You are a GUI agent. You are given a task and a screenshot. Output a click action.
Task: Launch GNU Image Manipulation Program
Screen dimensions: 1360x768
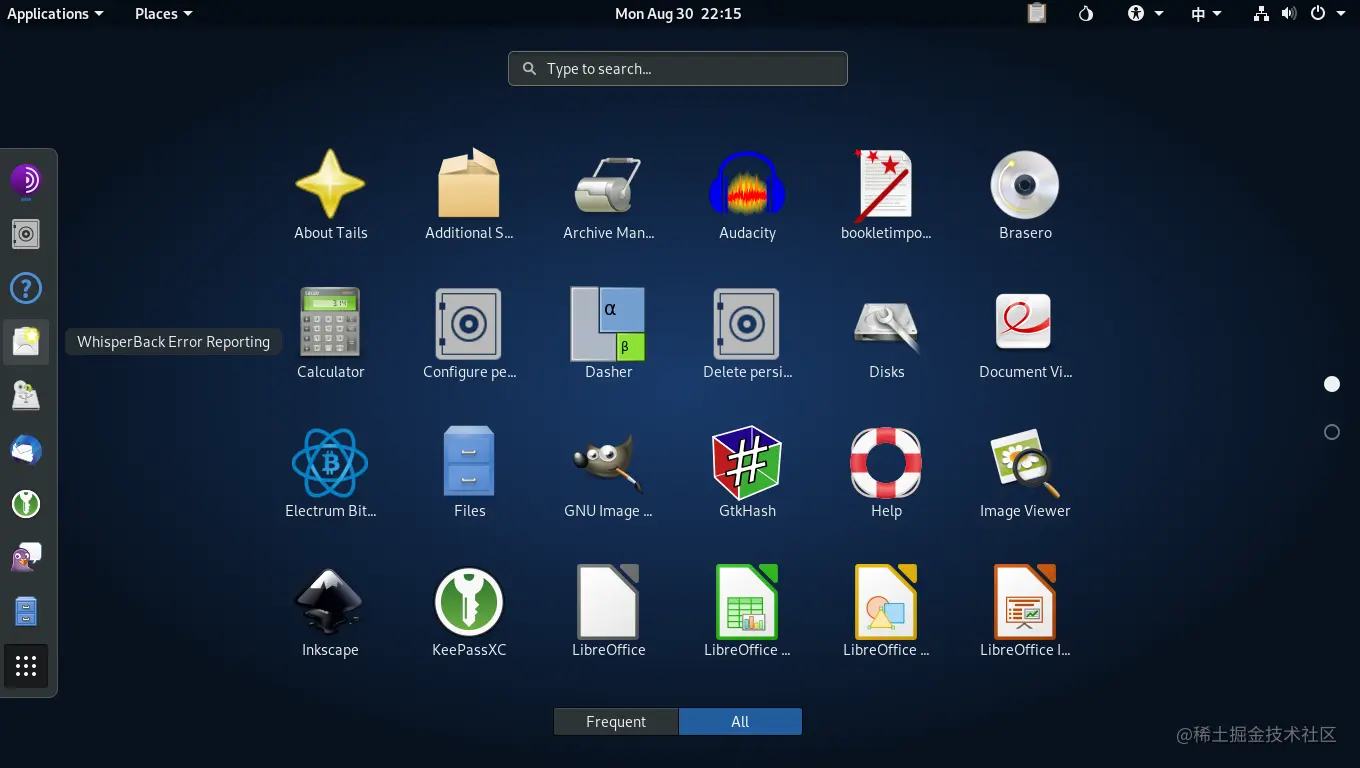click(x=608, y=460)
